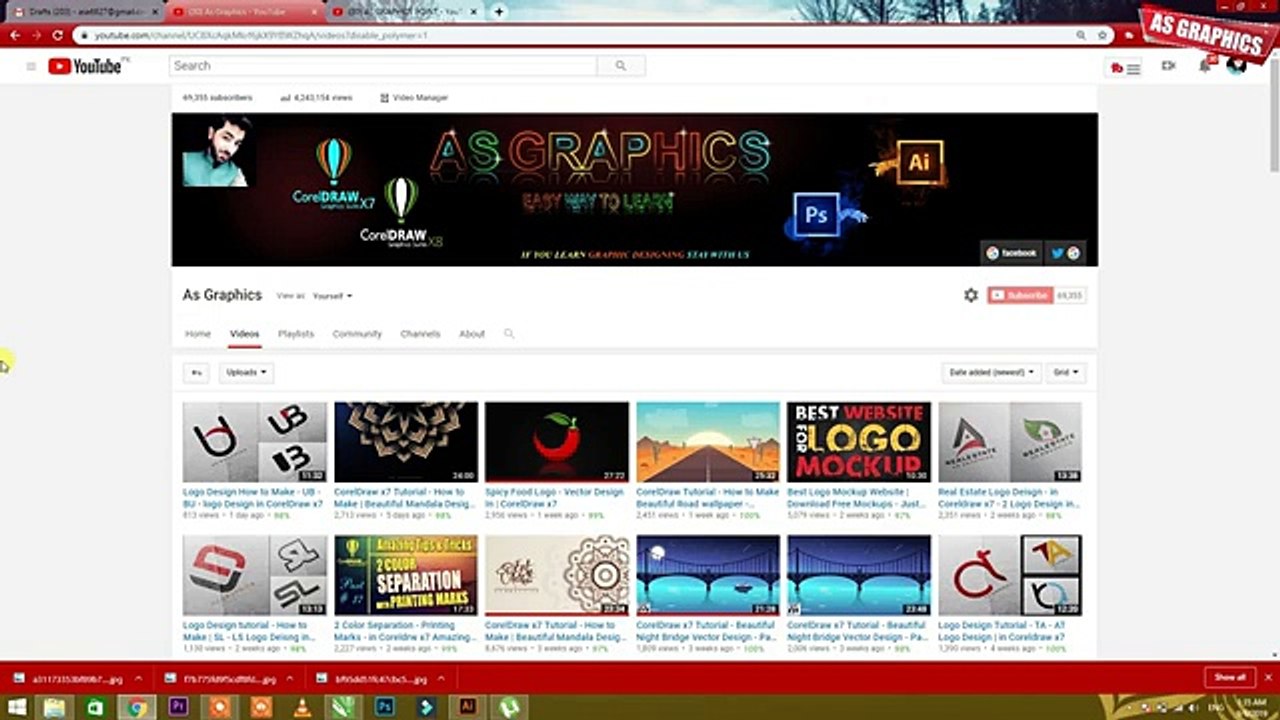This screenshot has height=720, width=1280.
Task: Open the Community tab
Action: click(357, 334)
